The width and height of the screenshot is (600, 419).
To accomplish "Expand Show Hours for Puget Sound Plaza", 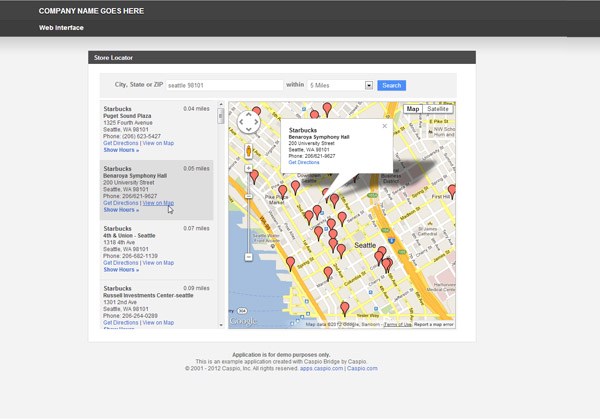I will (x=121, y=150).
